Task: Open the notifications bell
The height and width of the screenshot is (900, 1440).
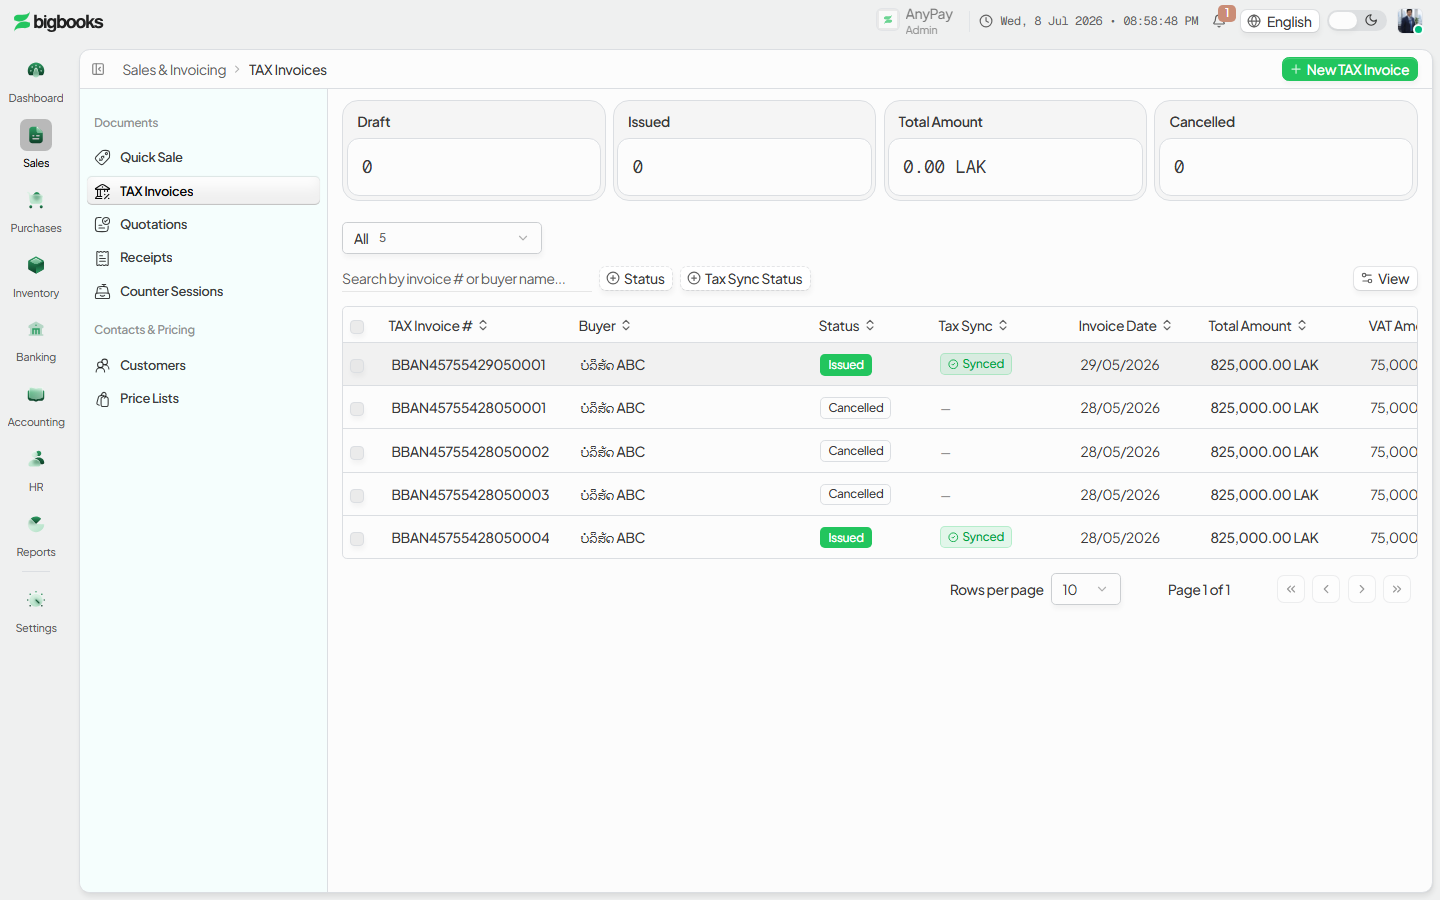Action: (x=1219, y=21)
